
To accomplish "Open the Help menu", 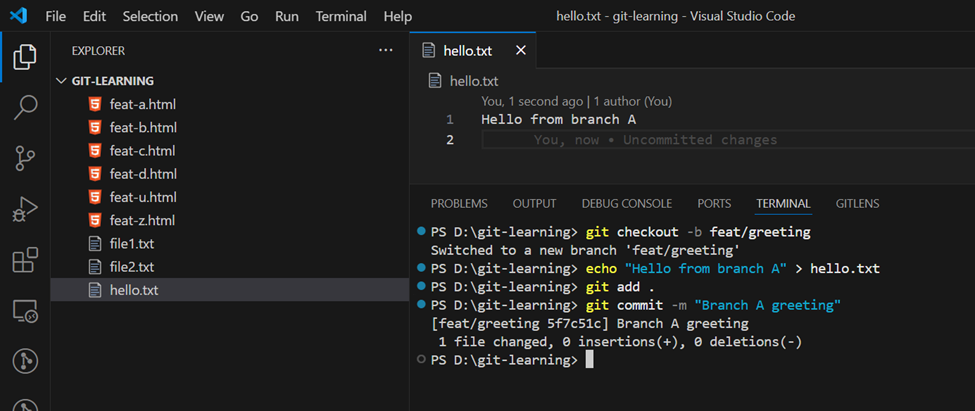I will 397,16.
